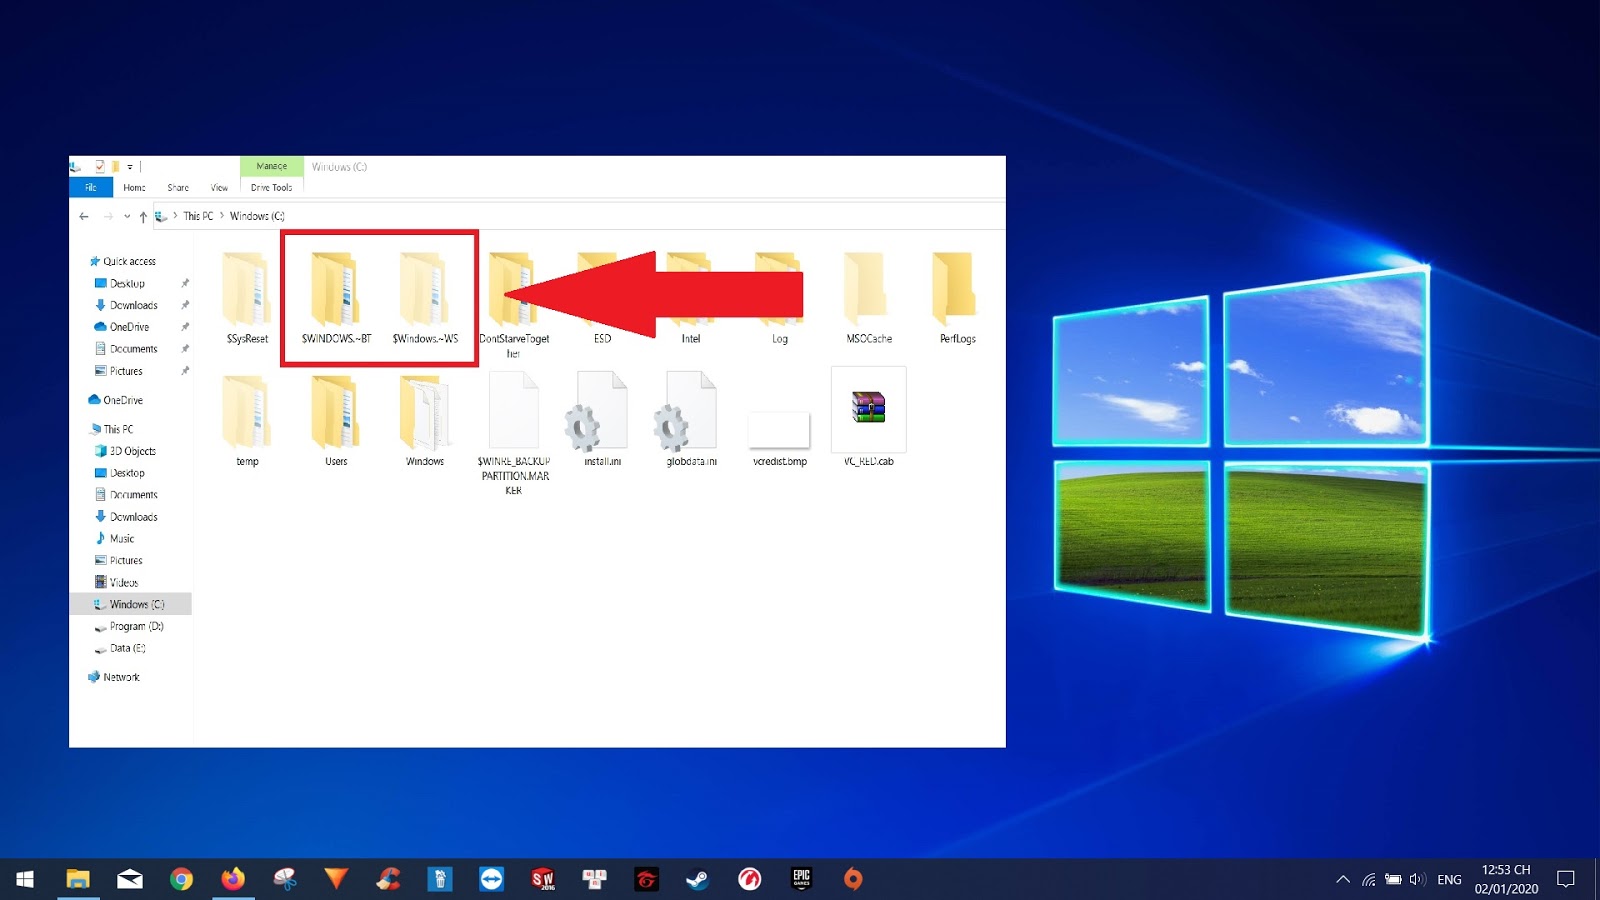Screen dimensions: 1600x900
Task: Click the ESD folder label
Action: click(602, 339)
